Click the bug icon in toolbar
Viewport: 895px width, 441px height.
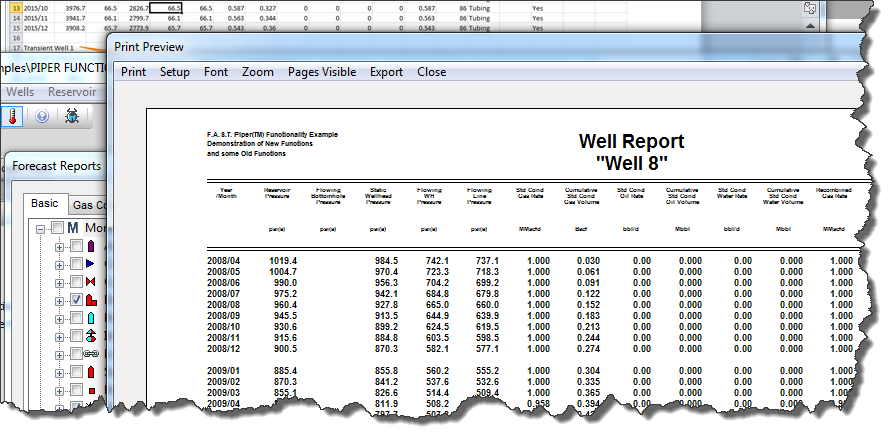coord(73,116)
